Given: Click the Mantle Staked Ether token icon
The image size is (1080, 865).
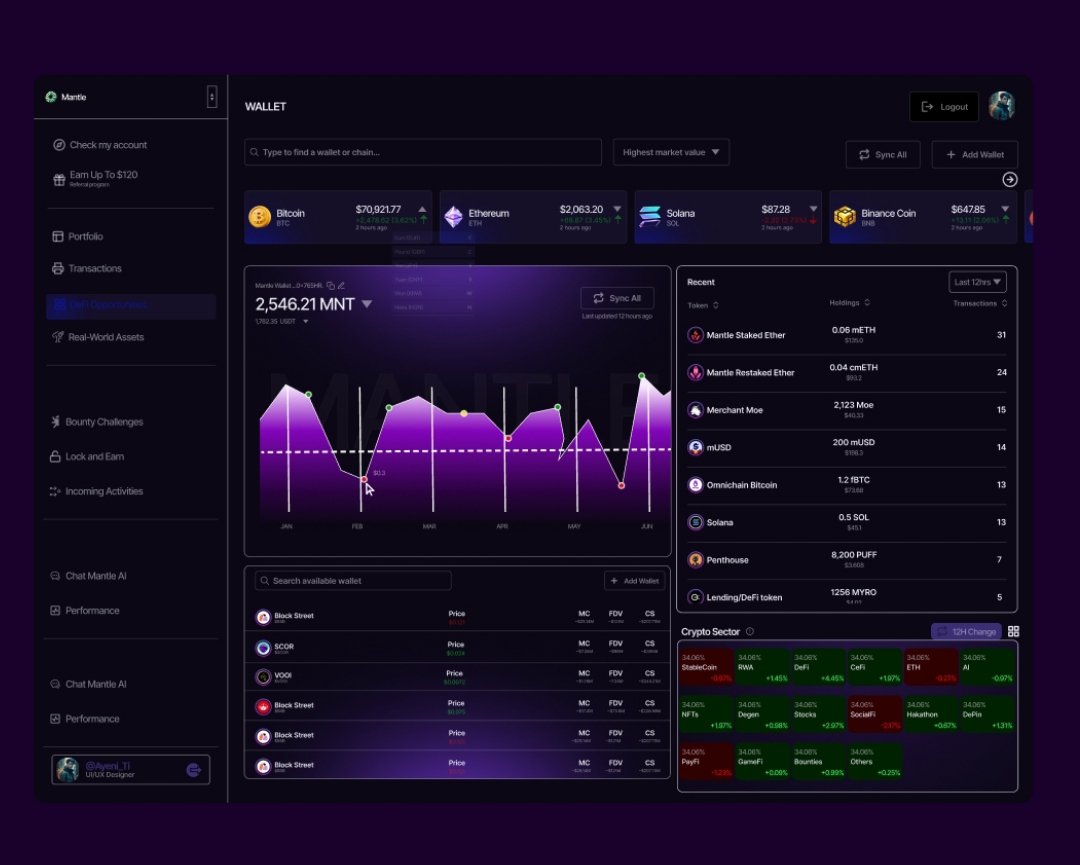Looking at the screenshot, I should coord(696,335).
